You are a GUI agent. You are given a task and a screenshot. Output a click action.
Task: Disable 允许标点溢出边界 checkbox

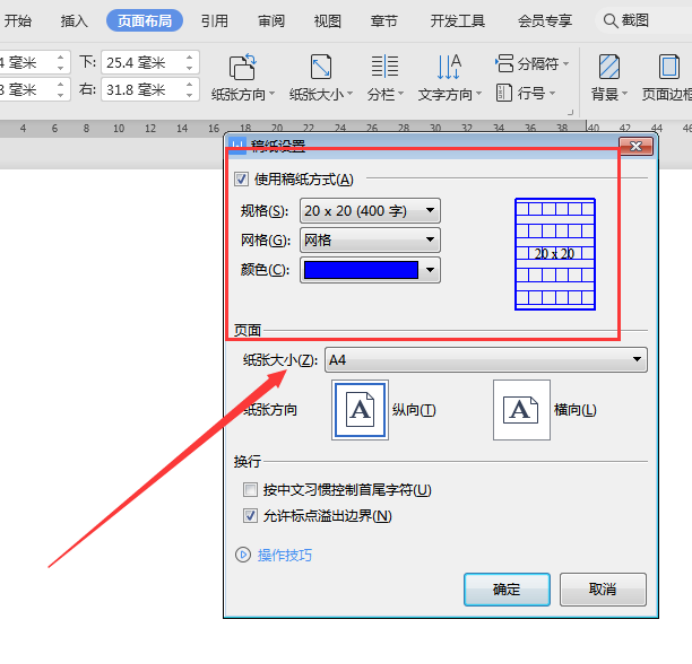(x=250, y=515)
